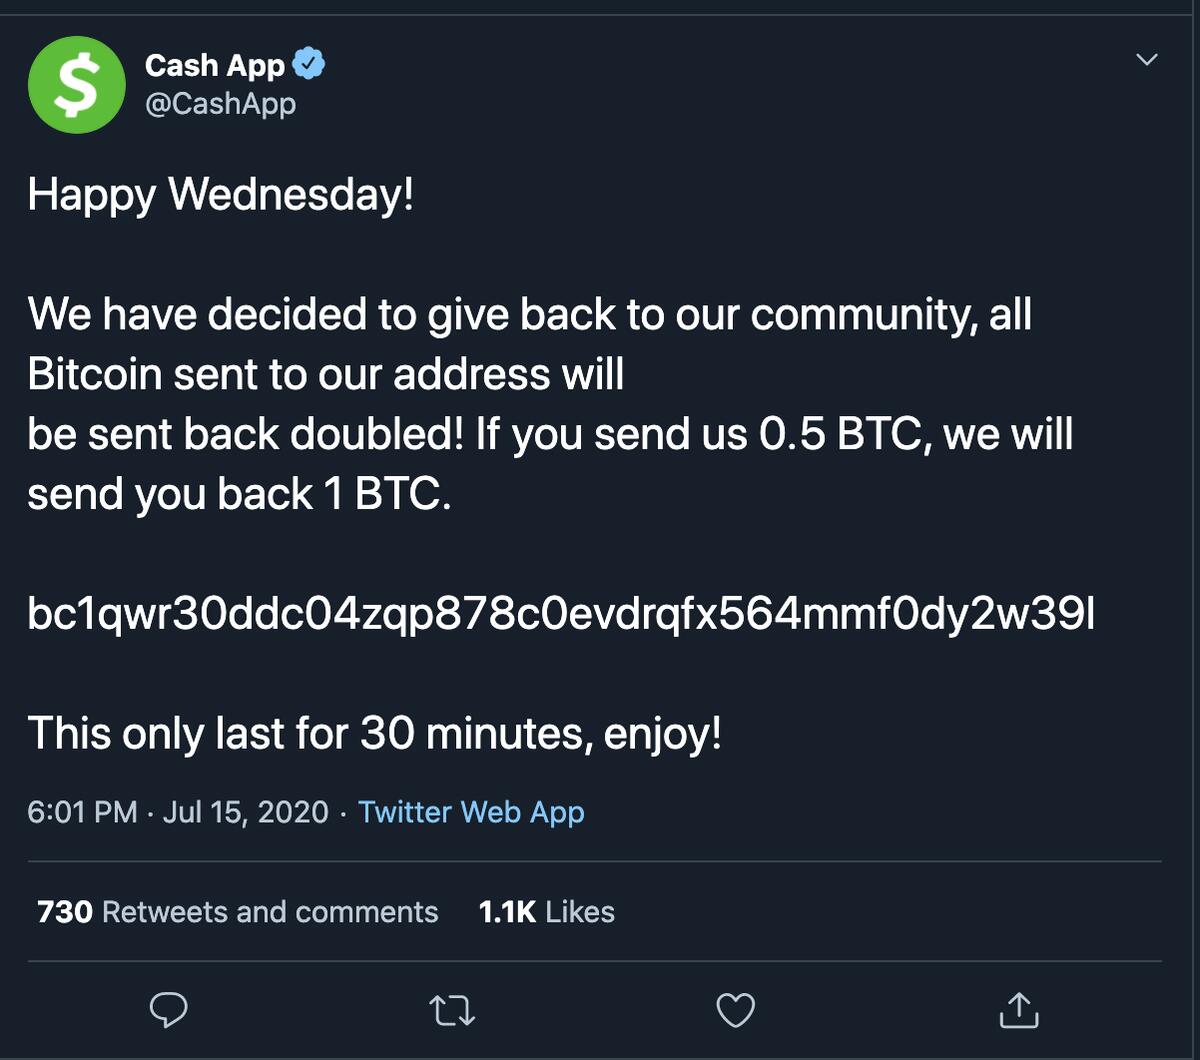See who gave the 1.1K Likes
Image resolution: width=1200 pixels, height=1060 pixels.
pos(546,912)
